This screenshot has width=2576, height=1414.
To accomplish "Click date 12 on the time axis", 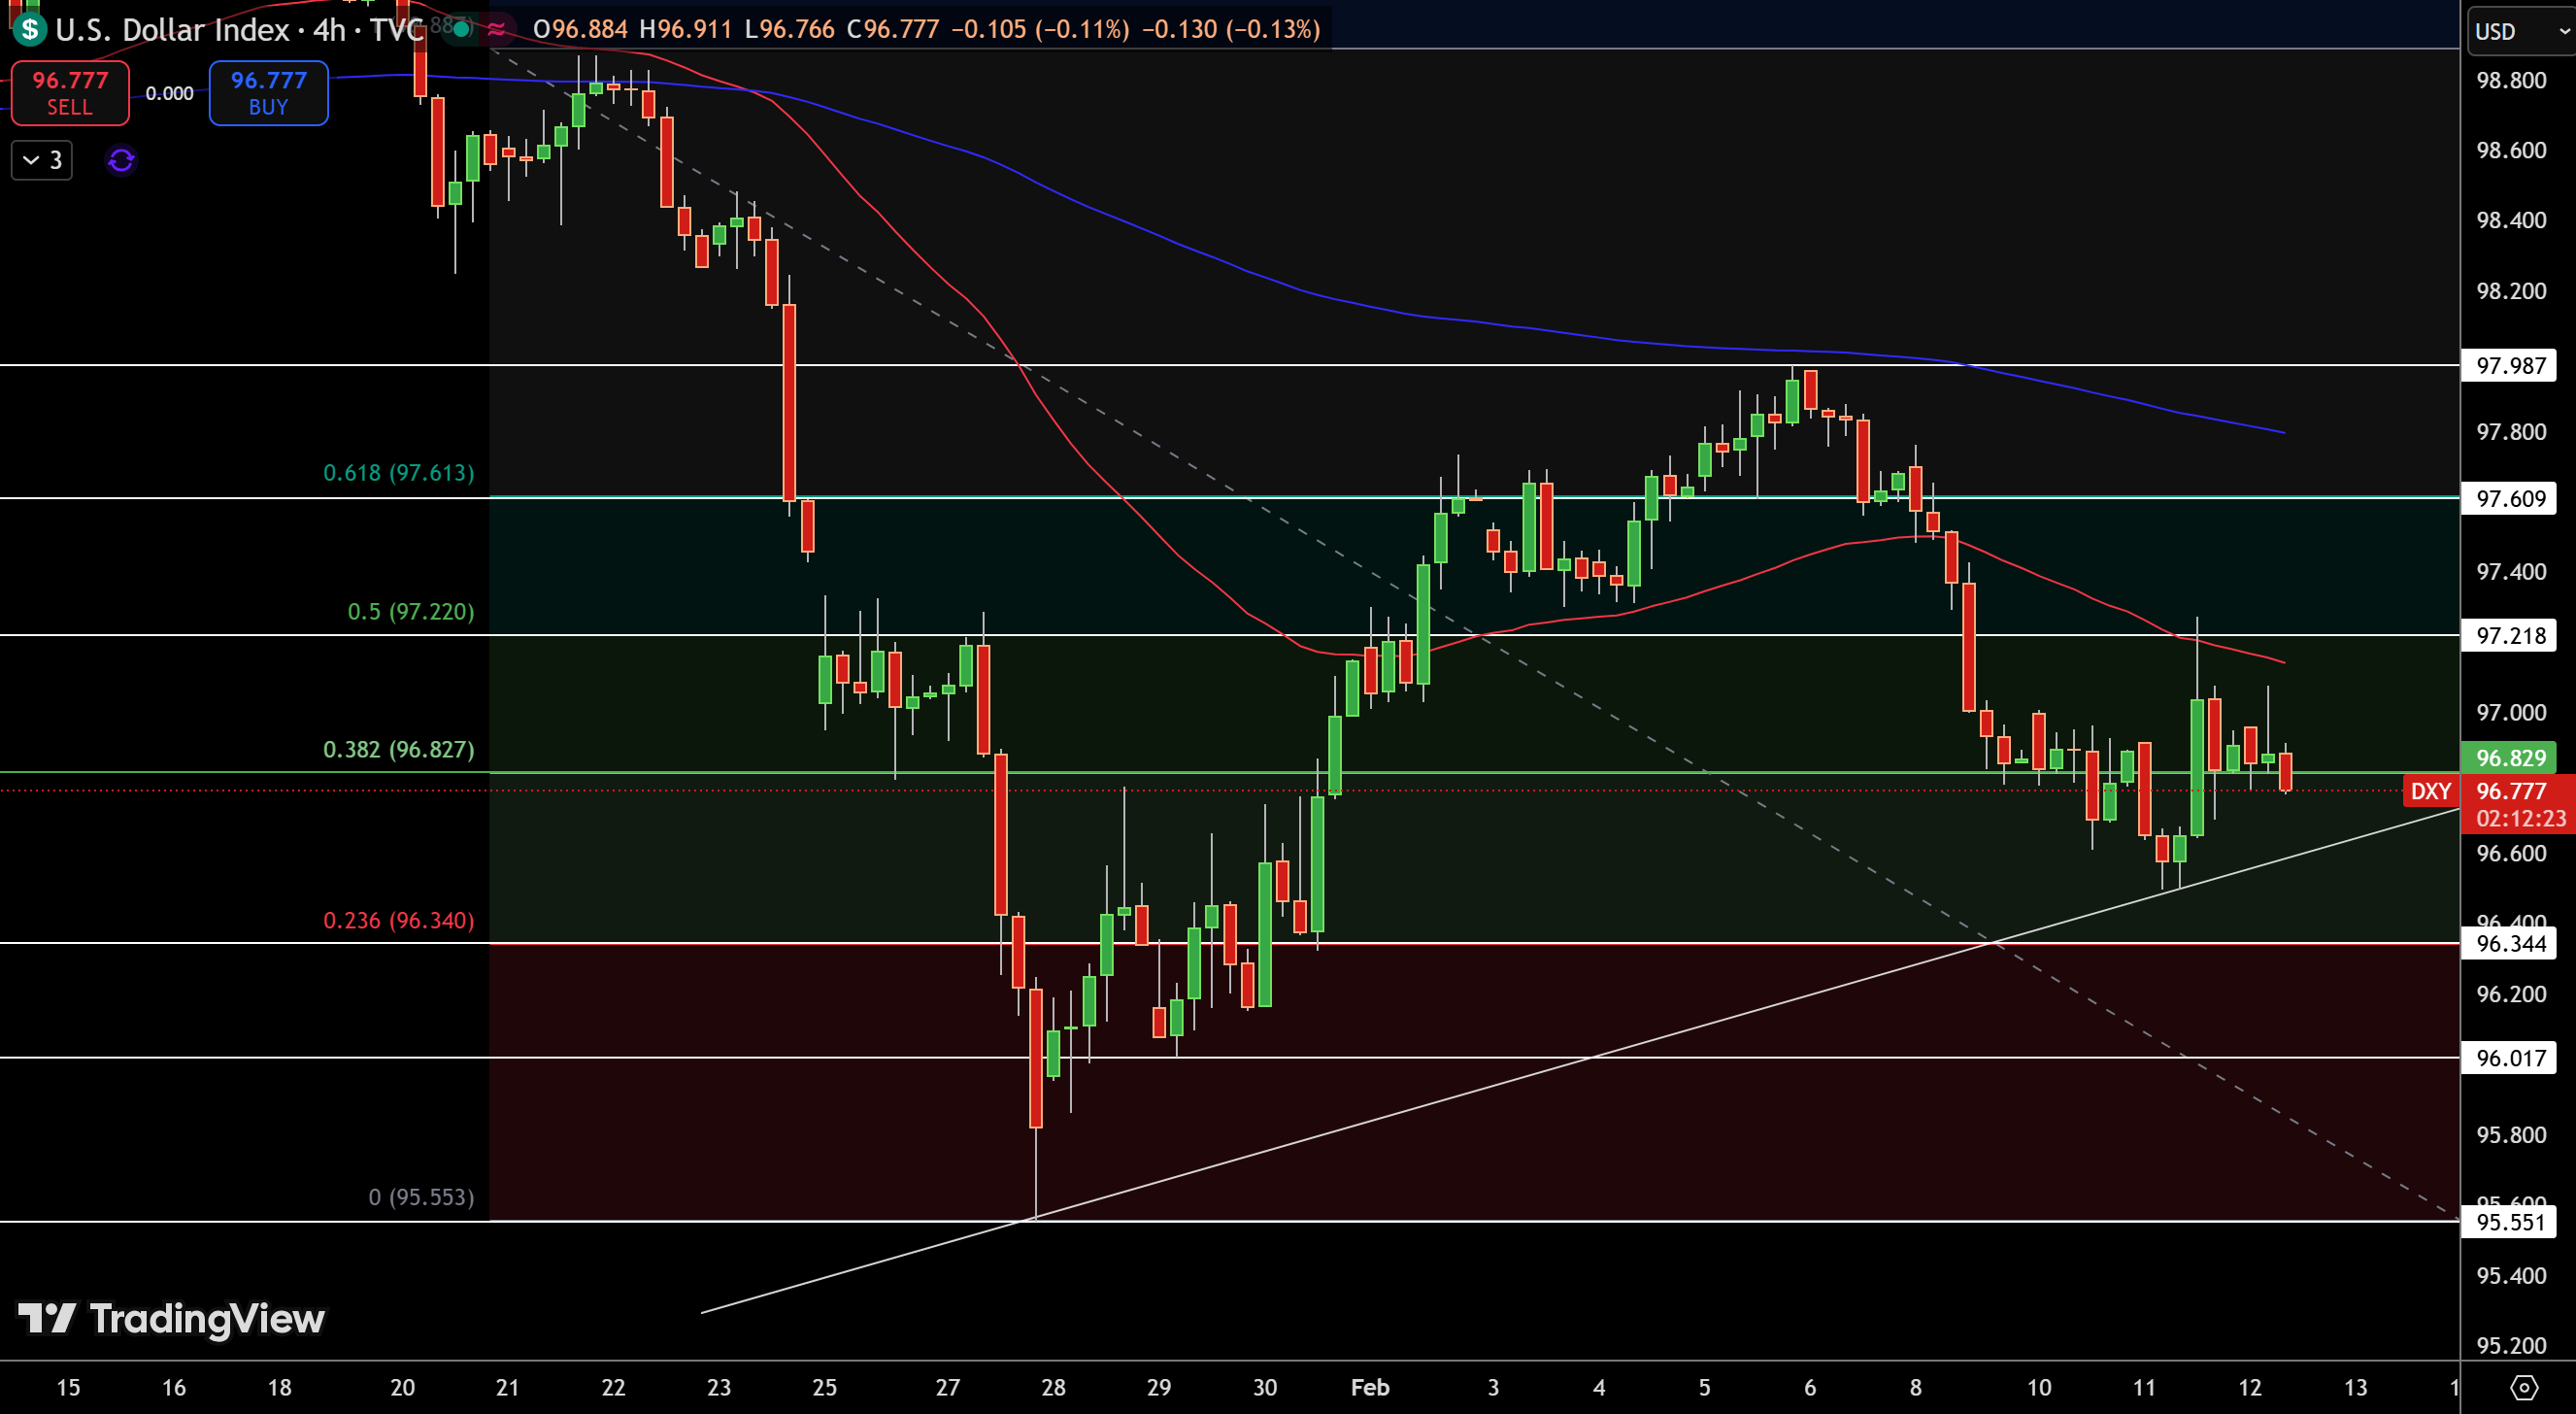I will (x=2250, y=1387).
